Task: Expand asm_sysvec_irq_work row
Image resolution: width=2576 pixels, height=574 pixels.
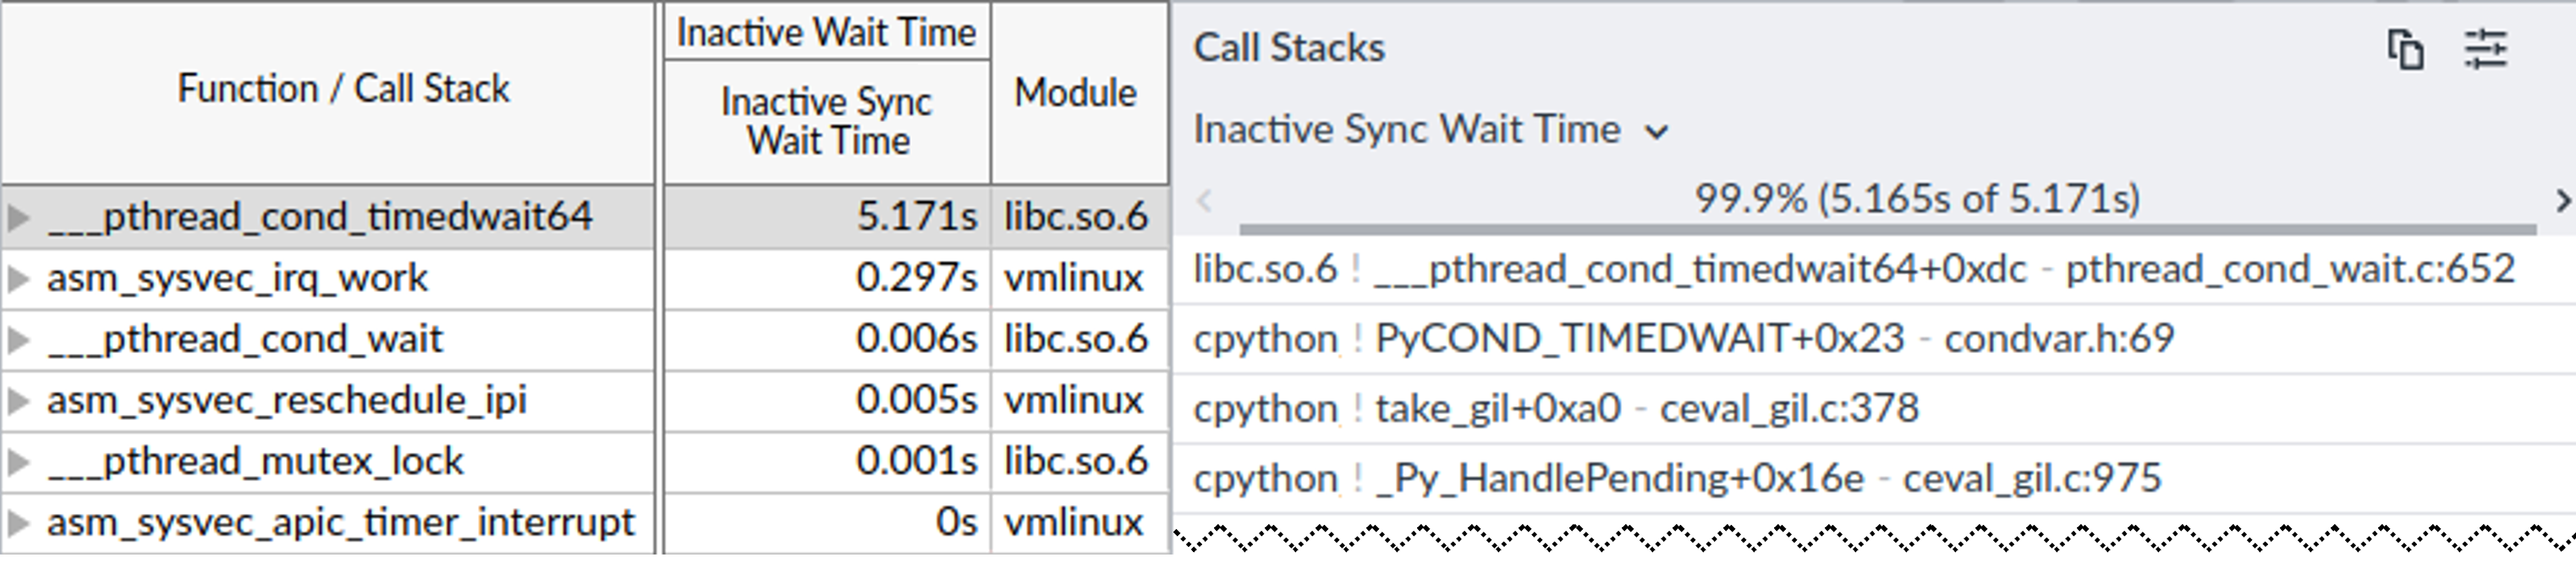Action: coord(18,278)
